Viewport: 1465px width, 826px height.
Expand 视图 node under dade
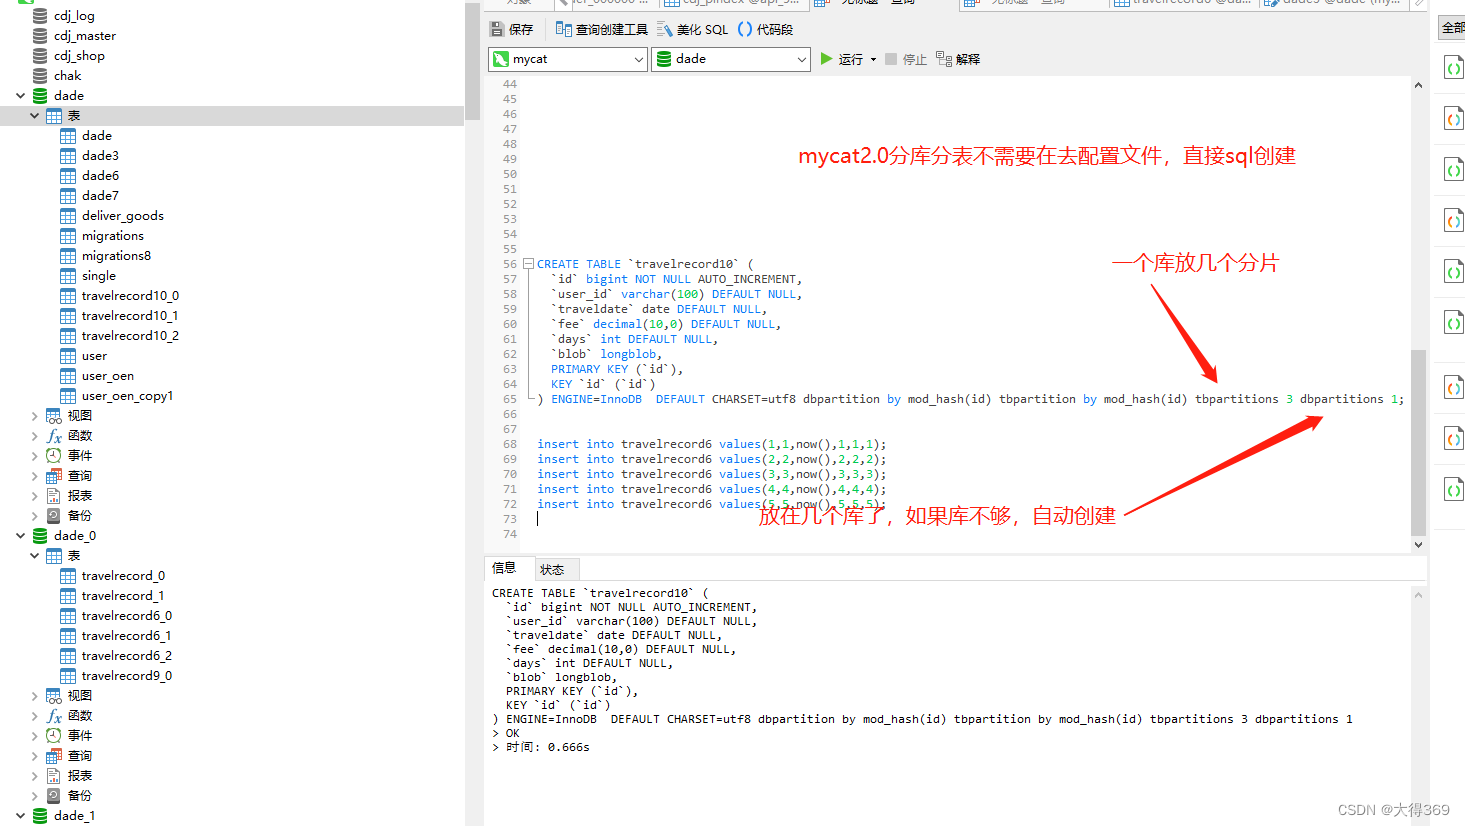click(35, 416)
